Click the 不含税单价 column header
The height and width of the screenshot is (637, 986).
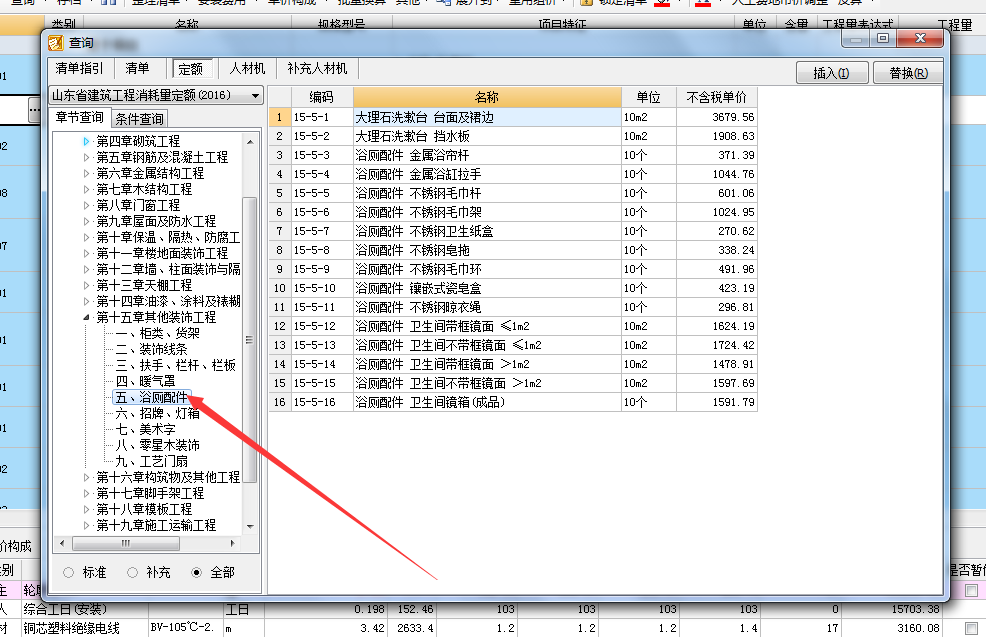point(717,97)
